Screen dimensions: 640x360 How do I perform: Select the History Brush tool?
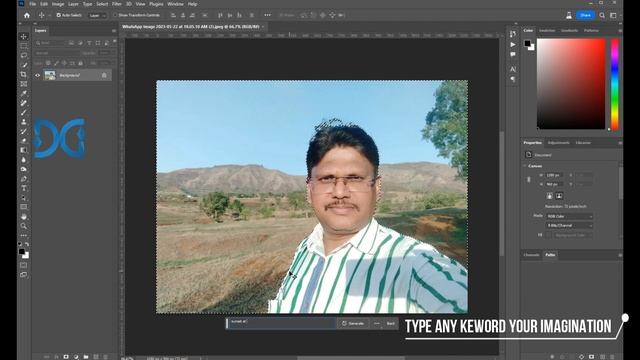coord(24,131)
